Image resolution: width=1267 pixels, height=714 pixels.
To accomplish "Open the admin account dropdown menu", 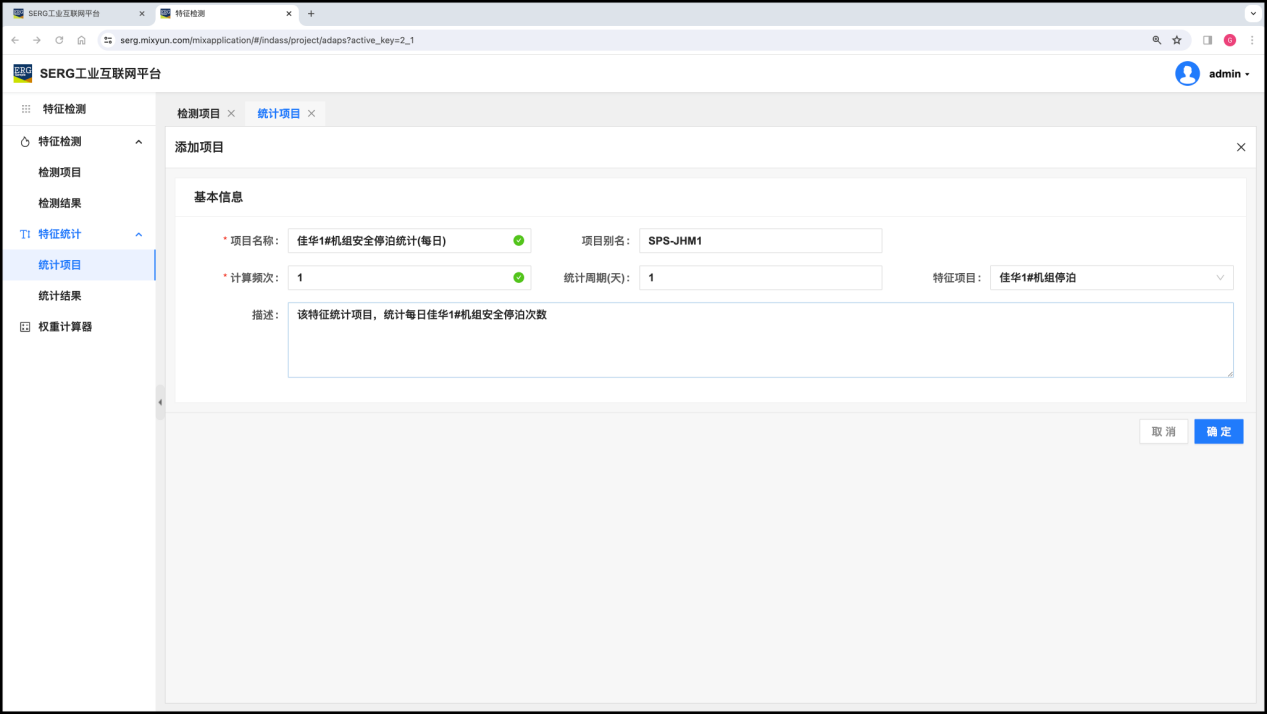I will (1229, 74).
